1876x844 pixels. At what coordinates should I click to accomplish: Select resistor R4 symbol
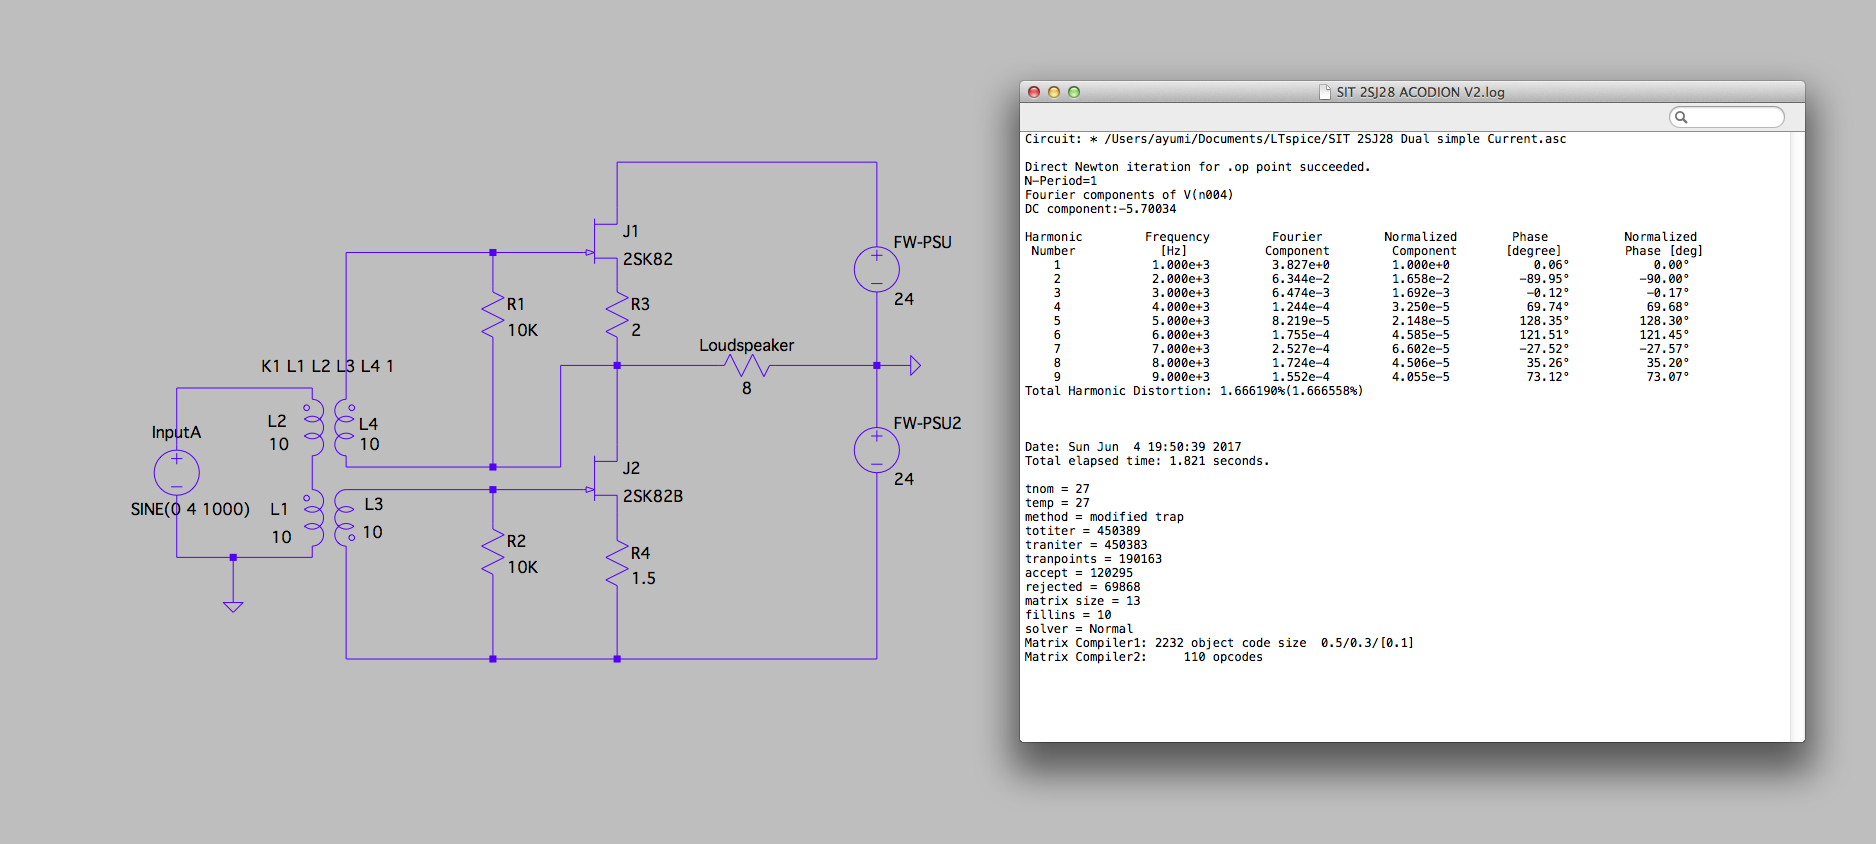(617, 564)
